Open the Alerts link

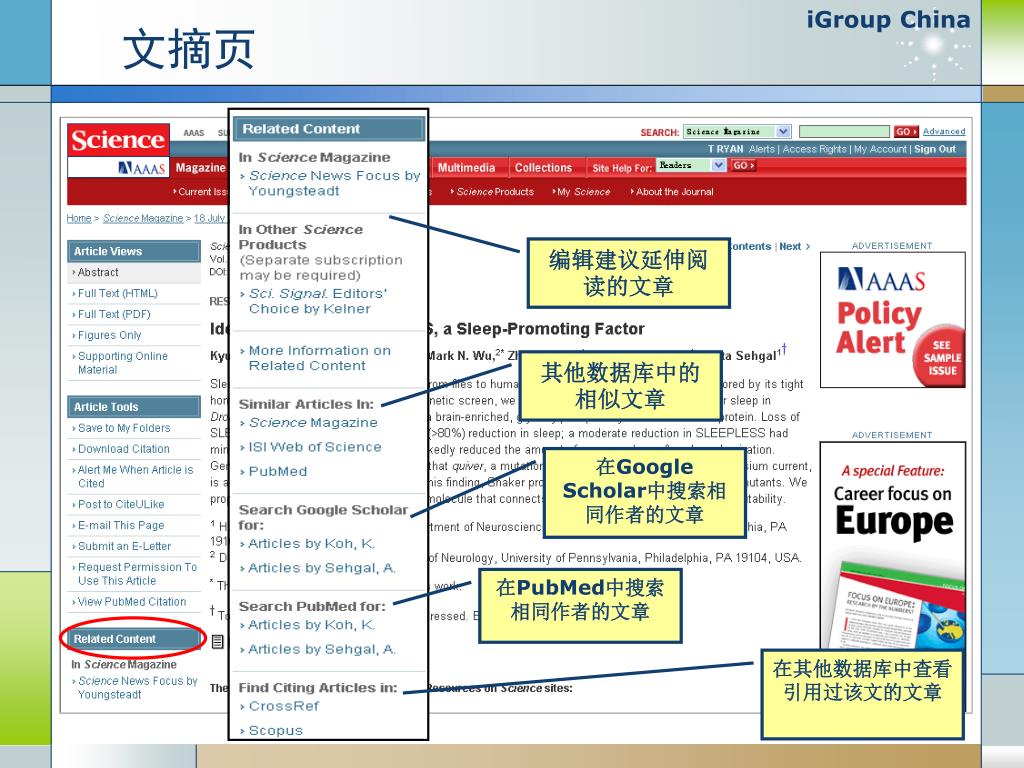pyautogui.click(x=761, y=149)
